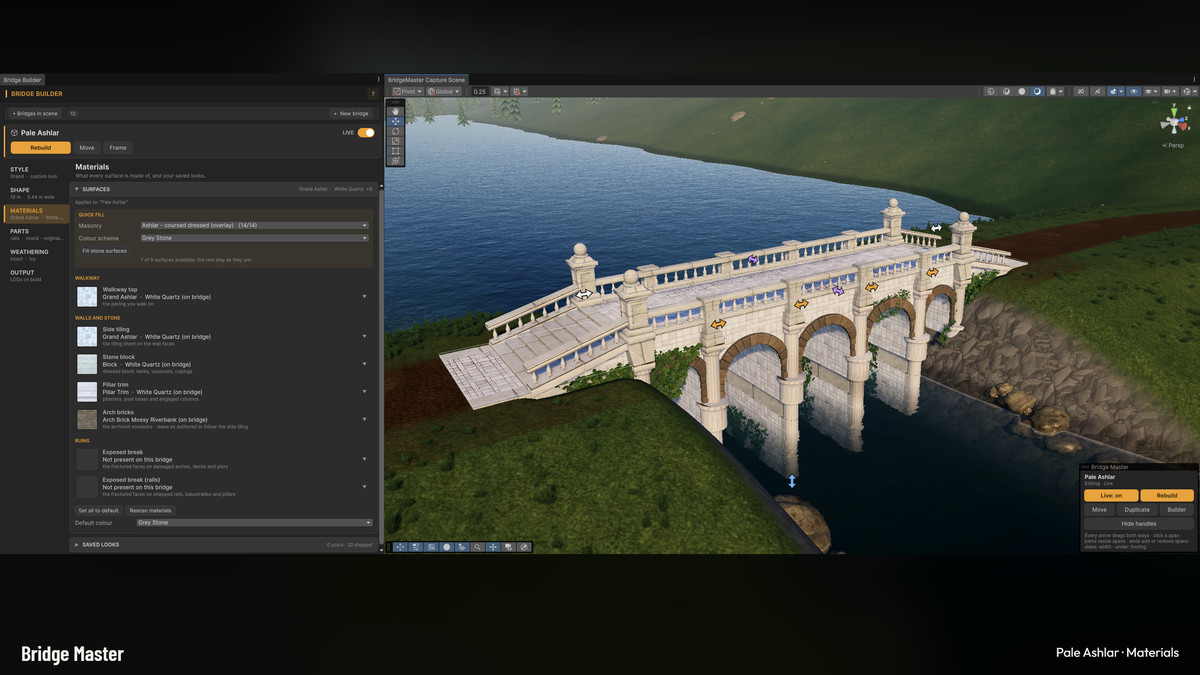Open the Colour scheme dropdown
Screen dimensions: 1200x675
coord(255,238)
